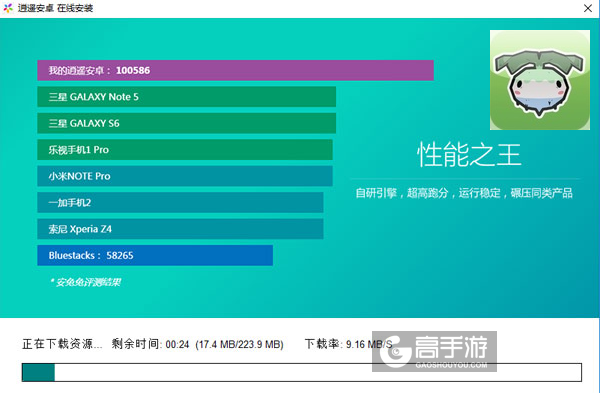Select the purple 我的逍遥安卓 100586 score bar
The height and width of the screenshot is (393, 600).
click(235, 70)
